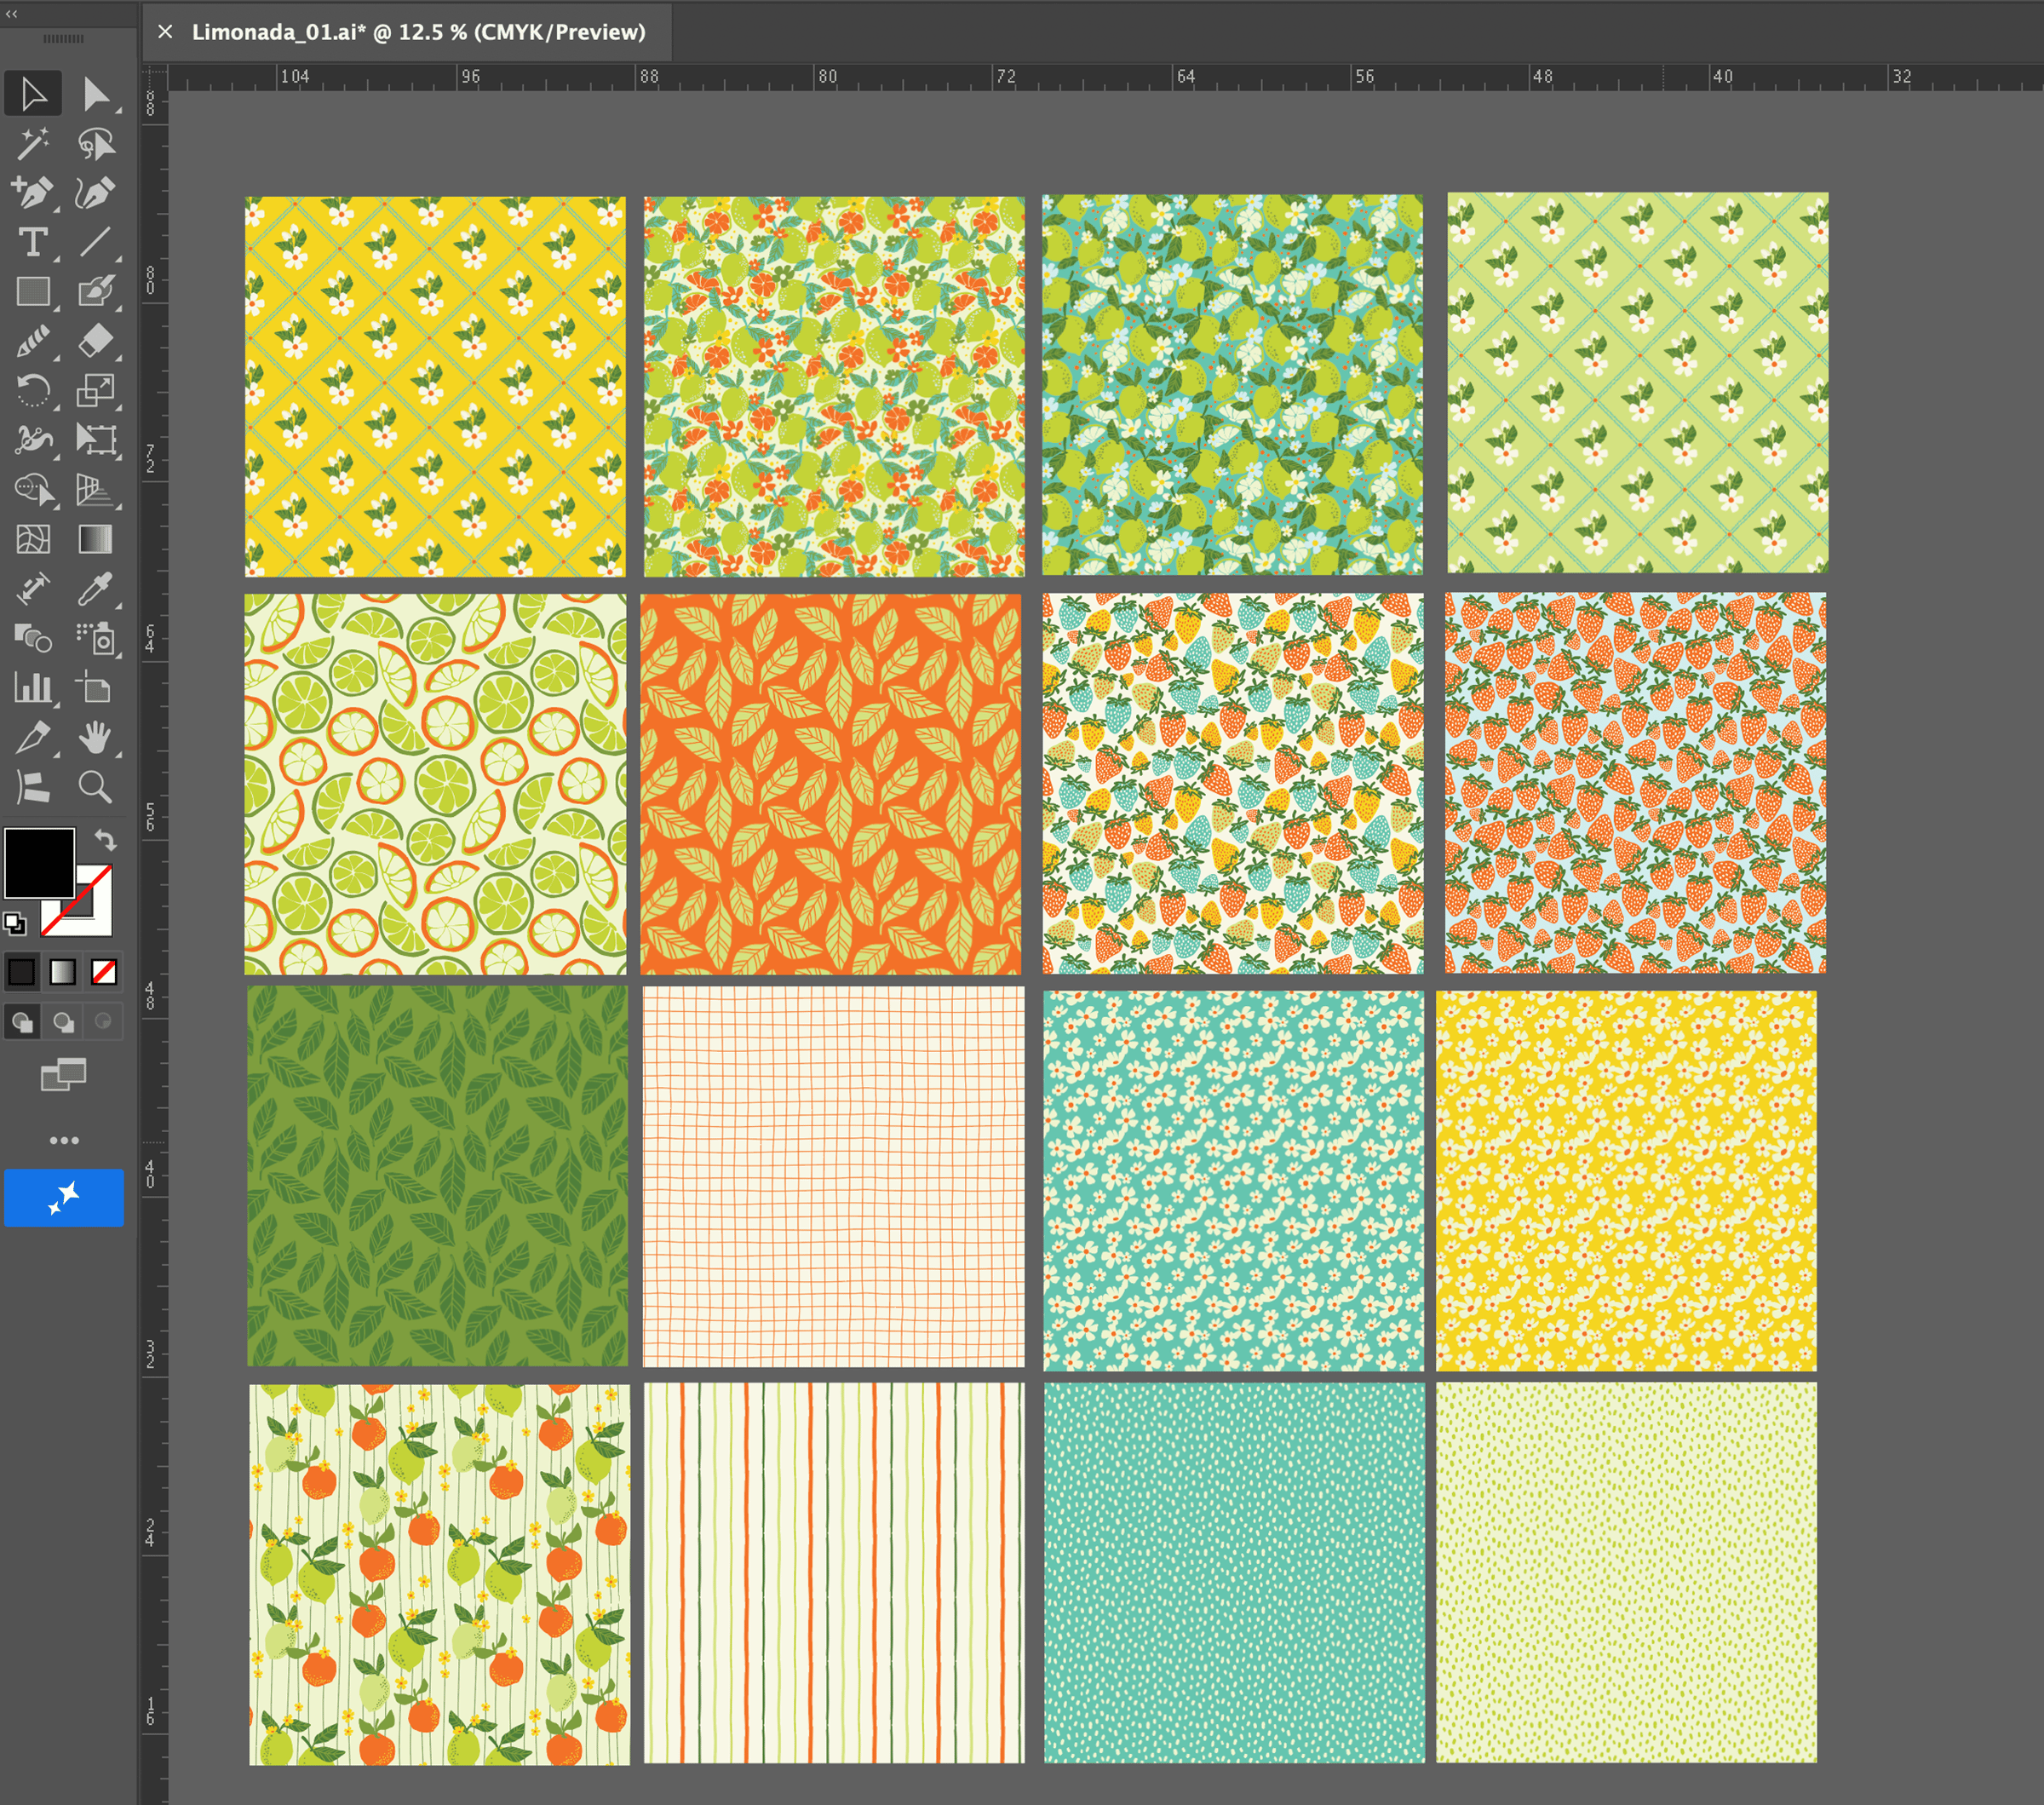Viewport: 2044px width, 1805px height.
Task: Set paint mode to None
Action: pos(104,972)
